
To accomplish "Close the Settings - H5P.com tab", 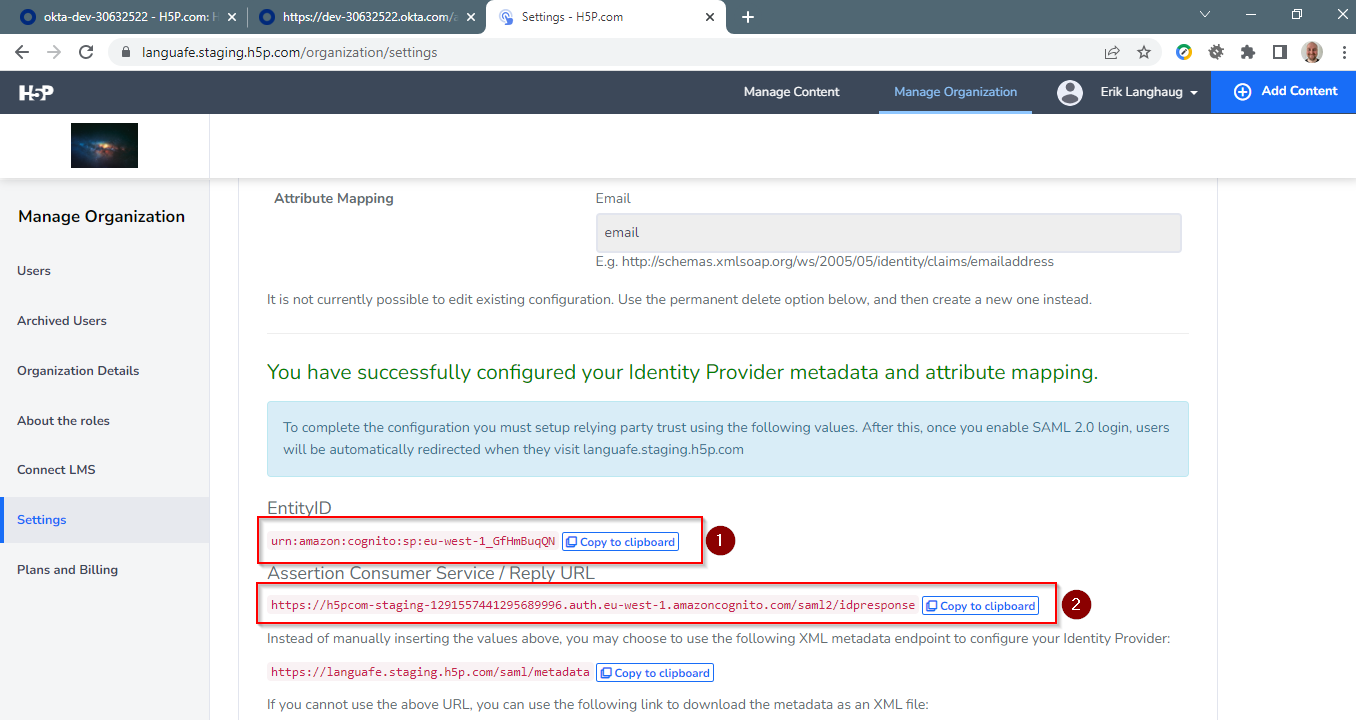I will 710,17.
